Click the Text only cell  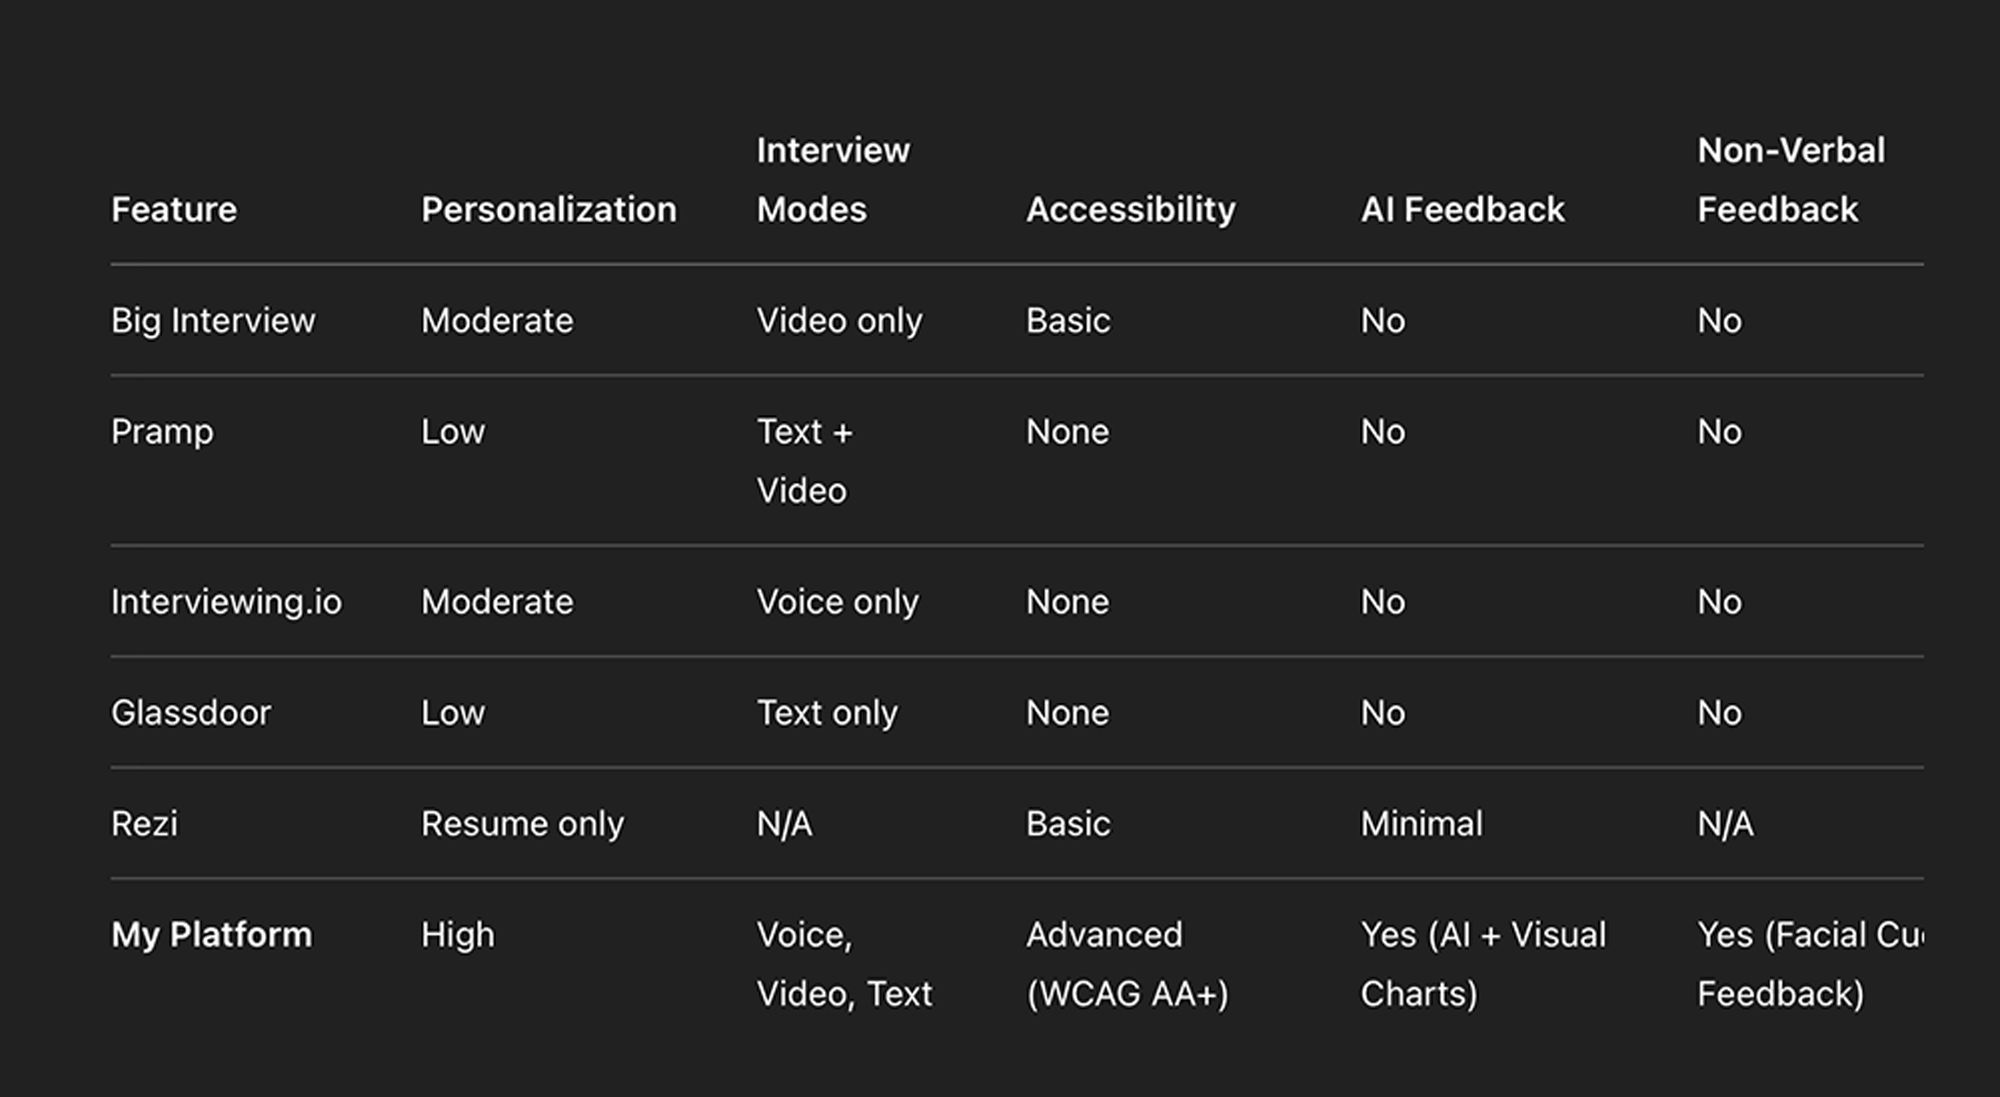pyautogui.click(x=827, y=712)
